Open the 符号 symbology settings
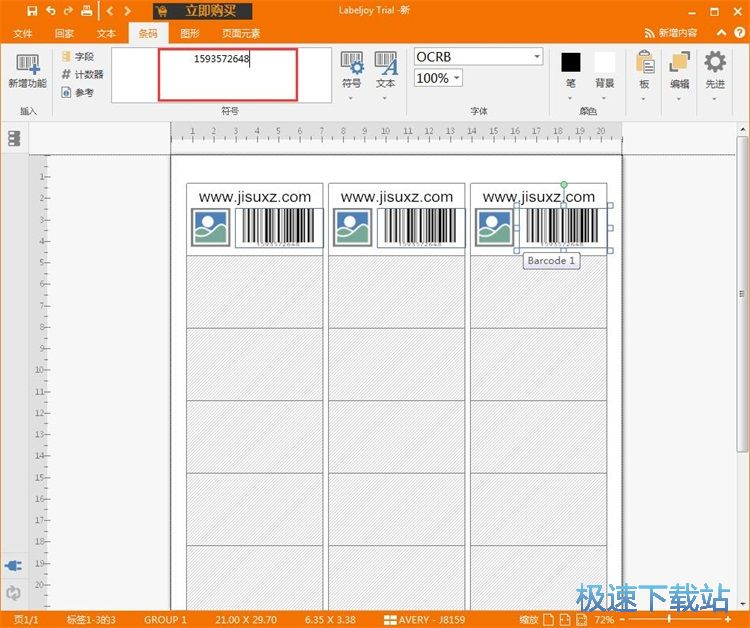The height and width of the screenshot is (628, 750). pos(352,70)
